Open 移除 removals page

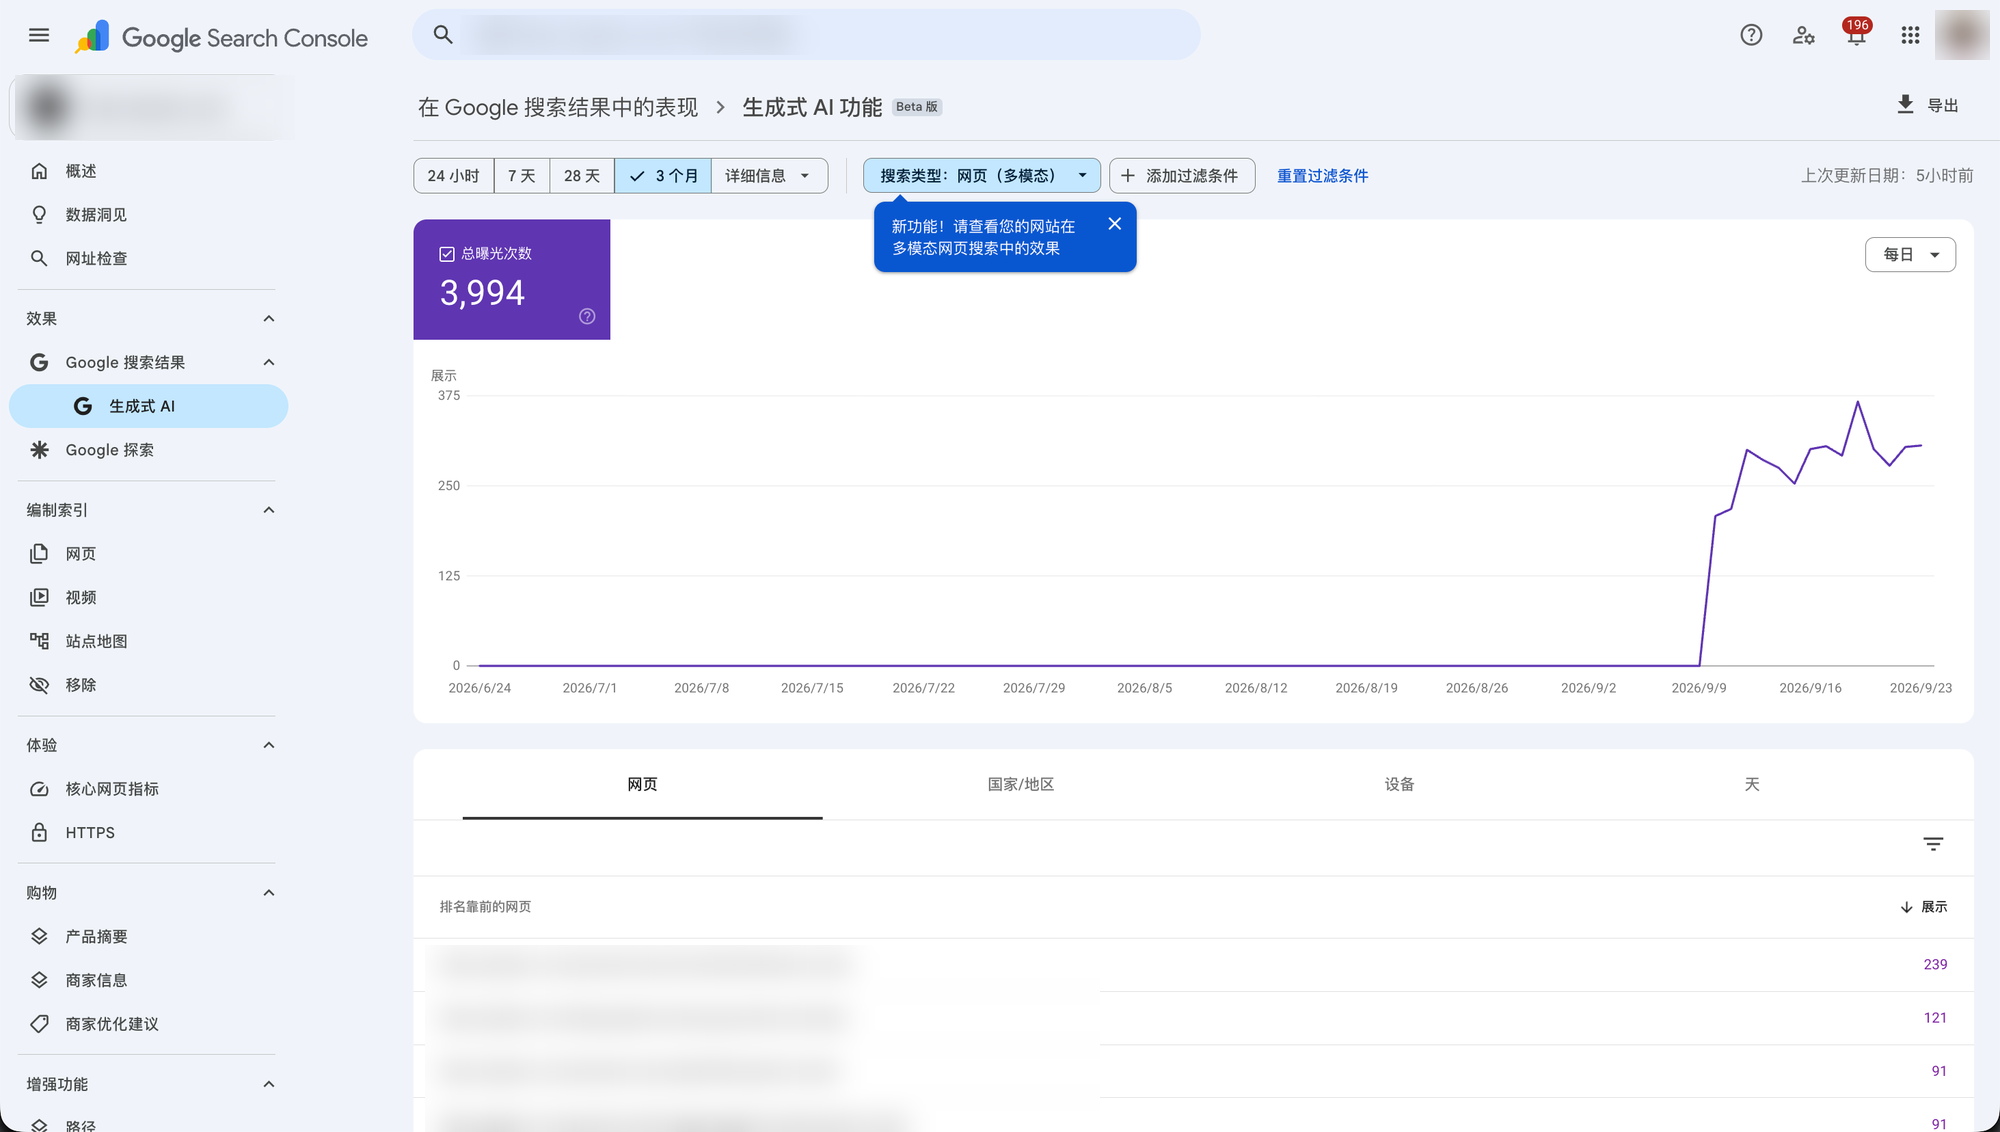[148, 685]
